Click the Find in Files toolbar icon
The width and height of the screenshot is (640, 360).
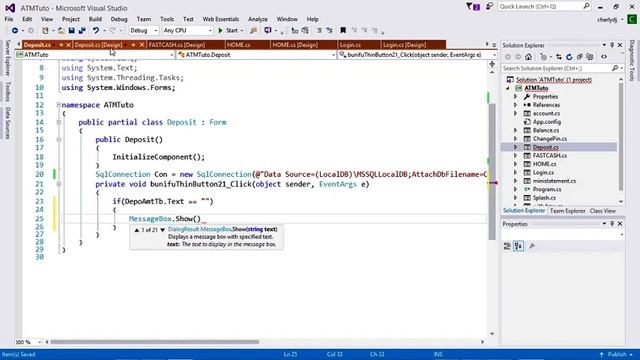(x=253, y=31)
